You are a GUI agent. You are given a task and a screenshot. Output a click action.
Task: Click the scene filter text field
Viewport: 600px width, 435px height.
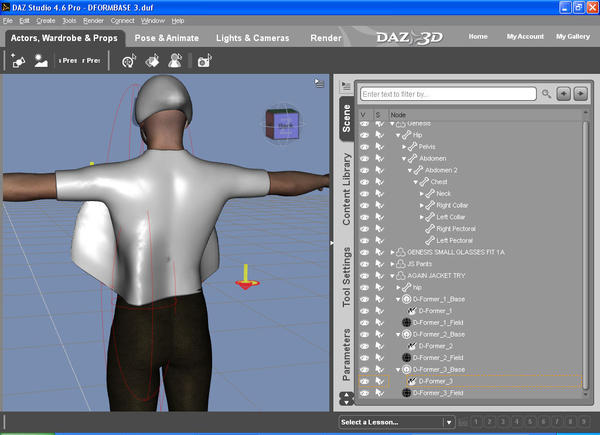click(x=448, y=94)
